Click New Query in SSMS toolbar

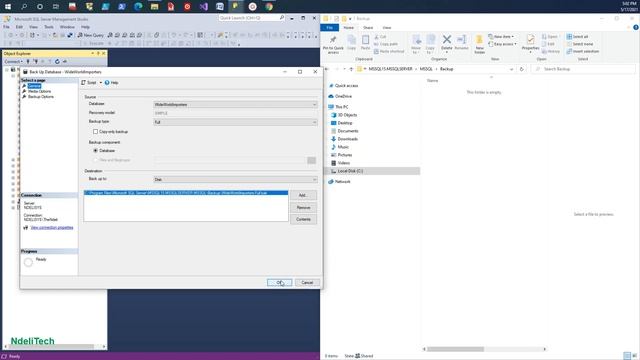pyautogui.click(x=91, y=35)
